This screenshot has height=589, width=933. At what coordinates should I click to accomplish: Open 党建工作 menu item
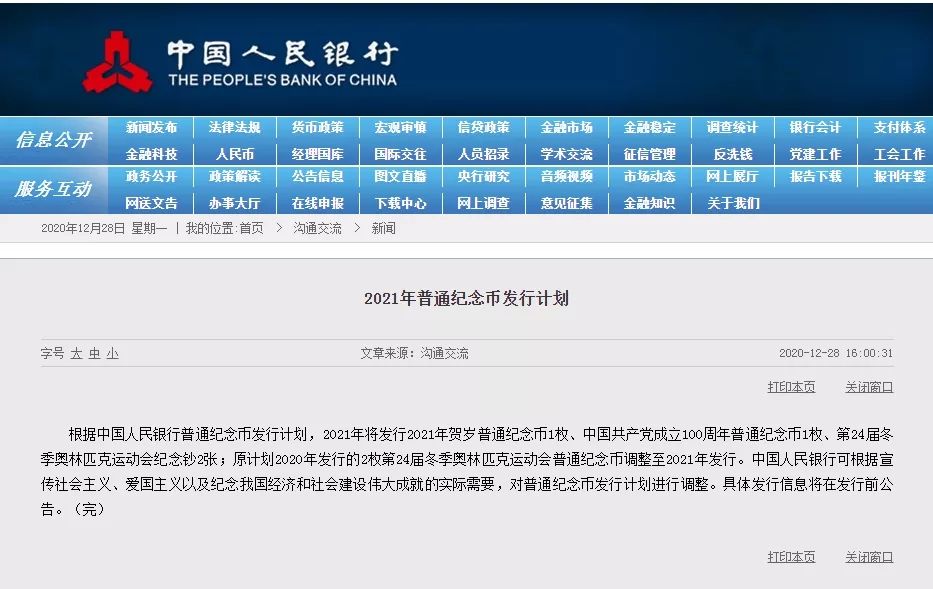(816, 154)
